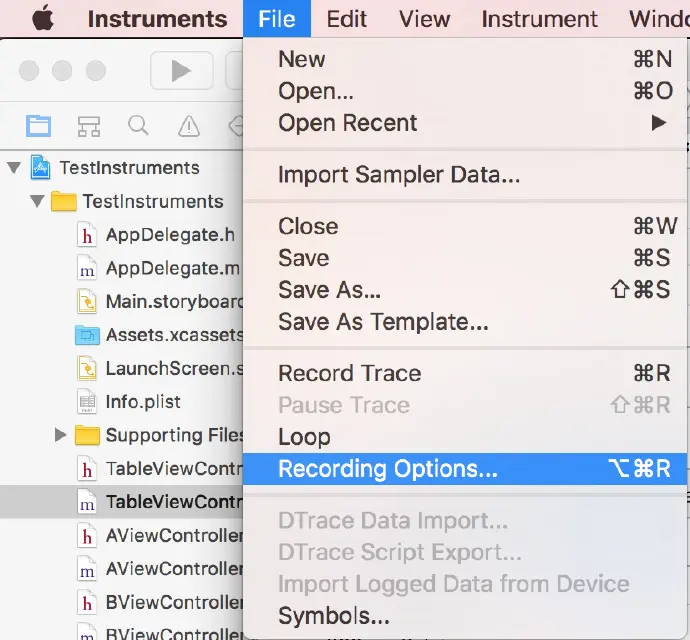Open the Issue navigator warning icon
Image resolution: width=690 pixels, height=640 pixels.
tap(188, 126)
